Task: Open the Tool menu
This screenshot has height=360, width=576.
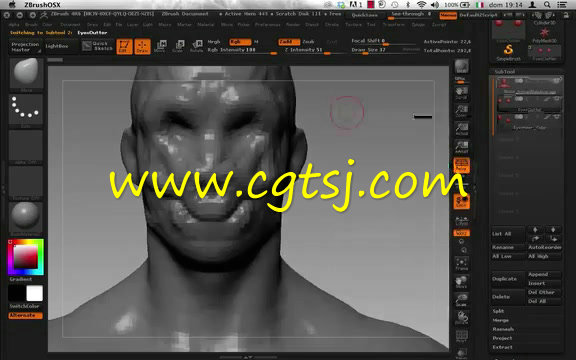Action: (x=371, y=25)
